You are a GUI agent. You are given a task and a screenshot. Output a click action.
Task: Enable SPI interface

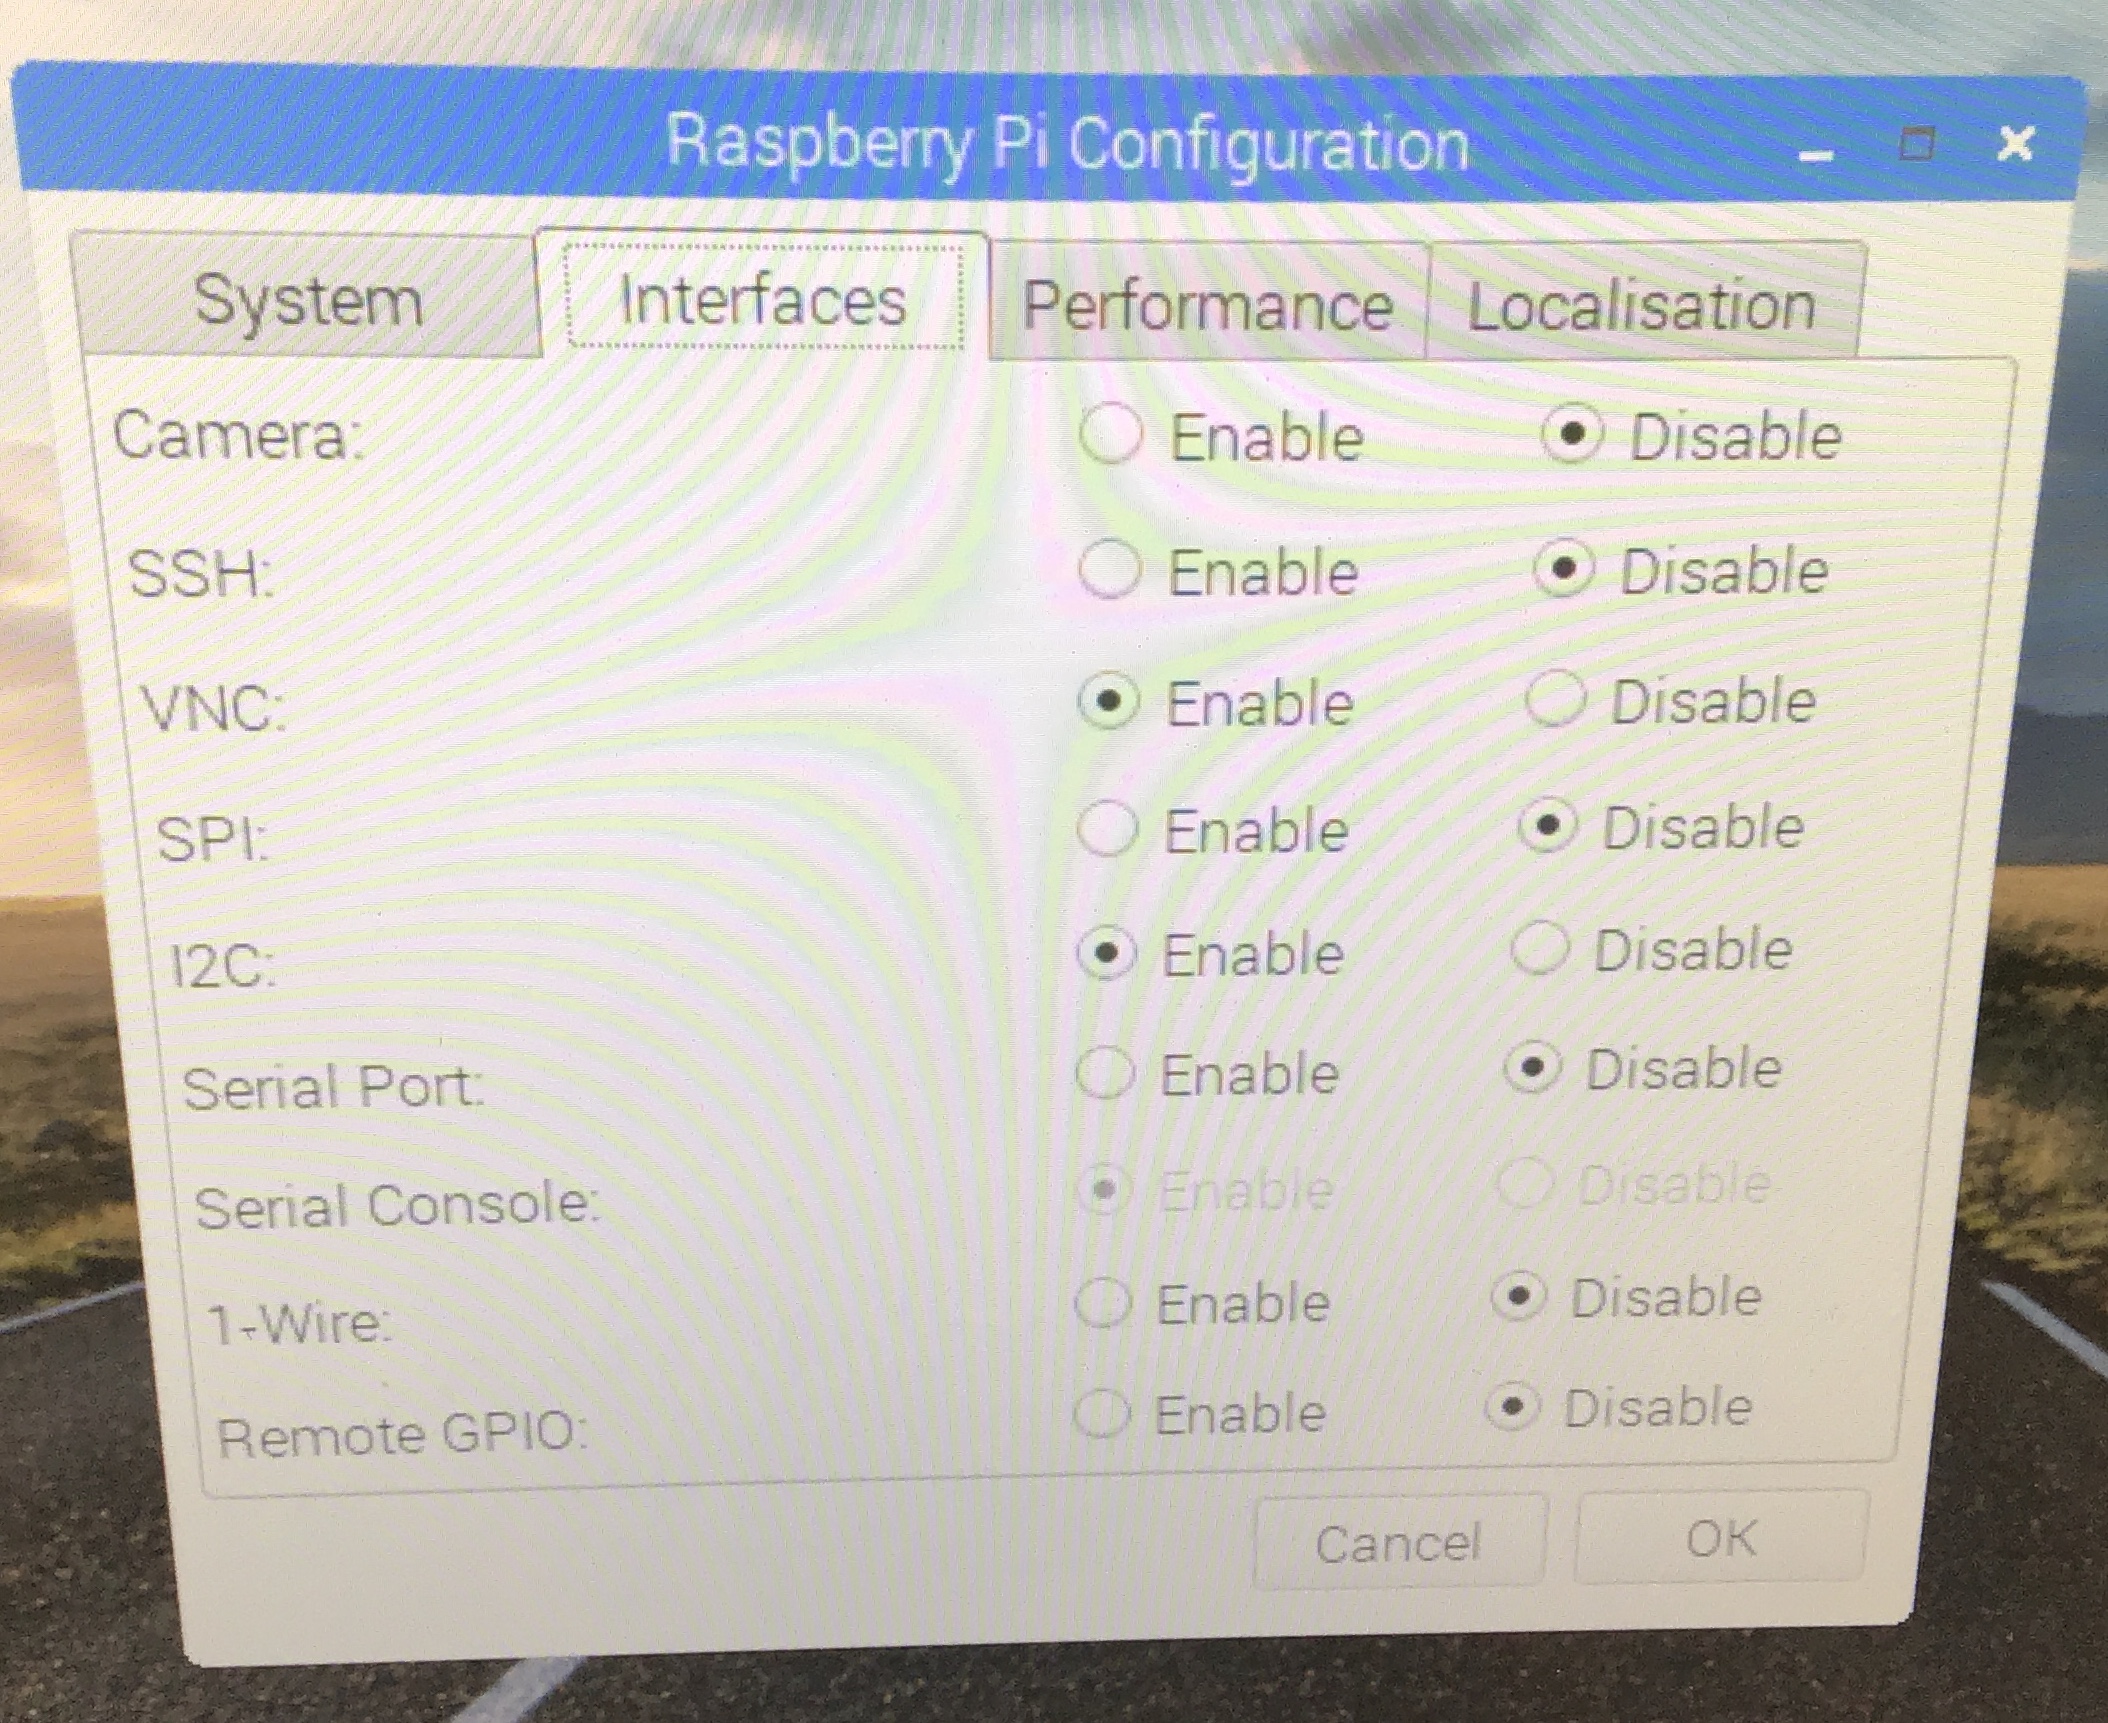point(1108,829)
